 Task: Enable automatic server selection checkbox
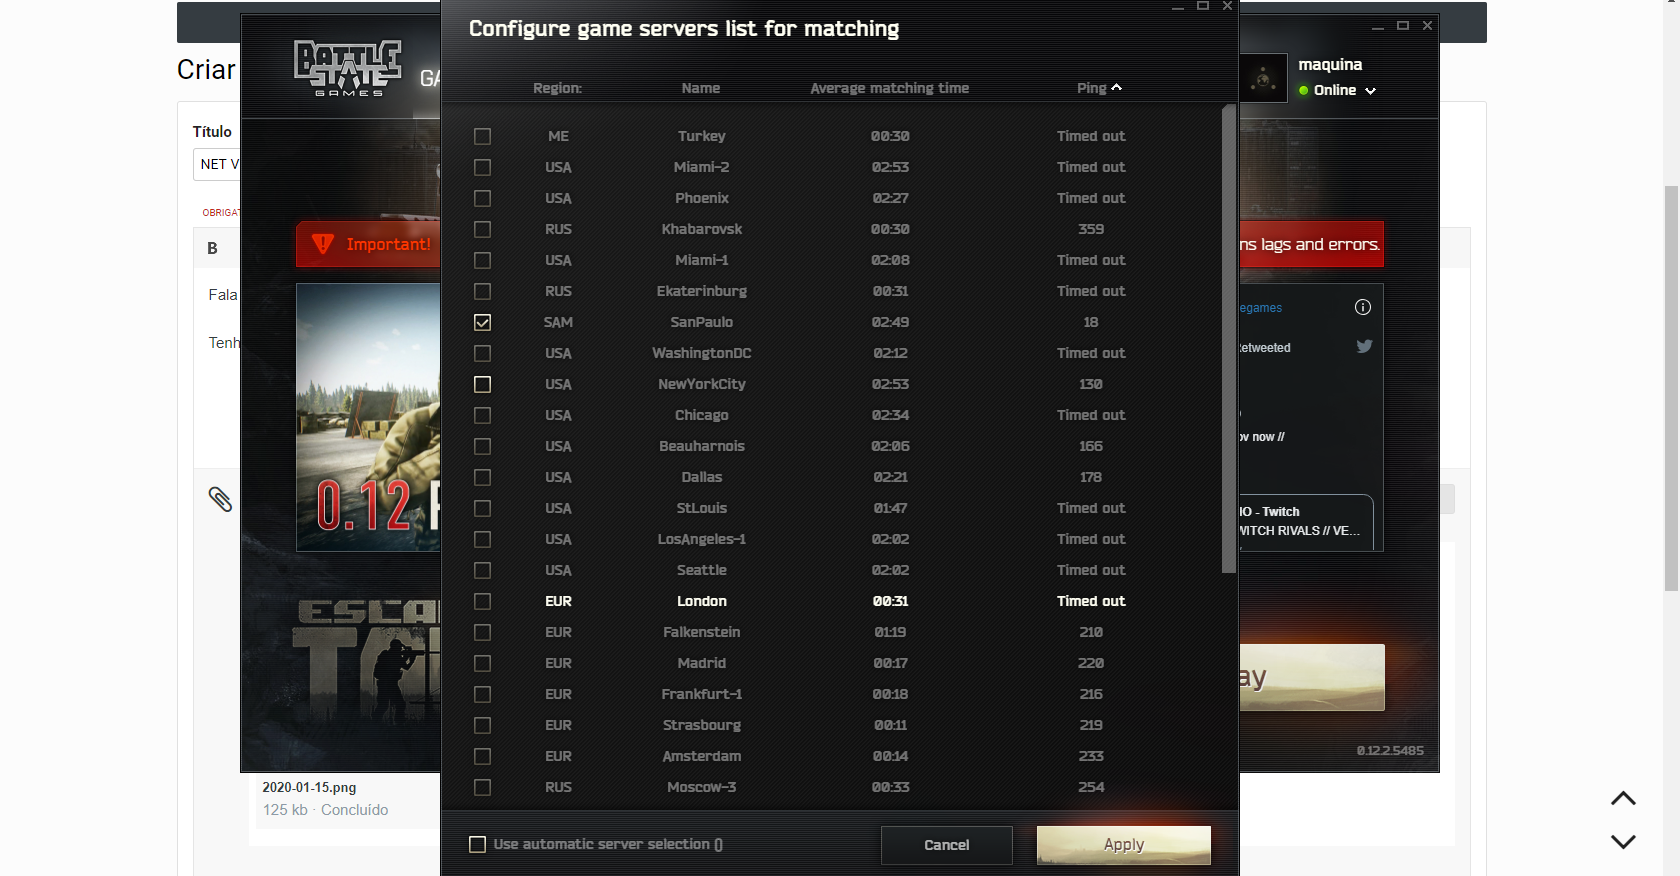coord(477,844)
